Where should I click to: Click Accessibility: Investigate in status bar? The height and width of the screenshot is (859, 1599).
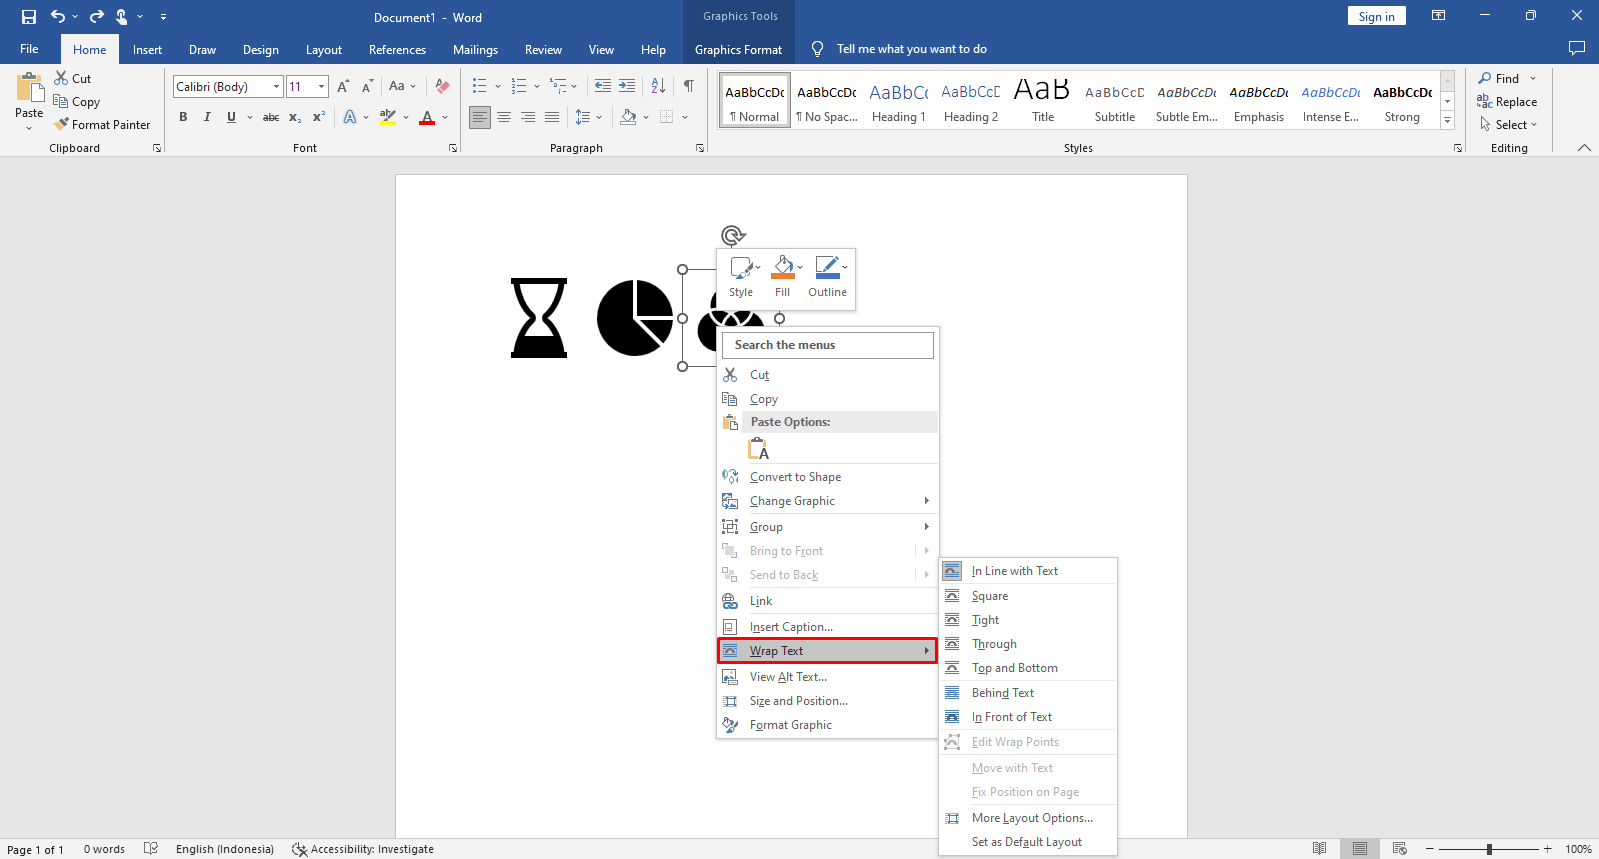[x=363, y=849]
